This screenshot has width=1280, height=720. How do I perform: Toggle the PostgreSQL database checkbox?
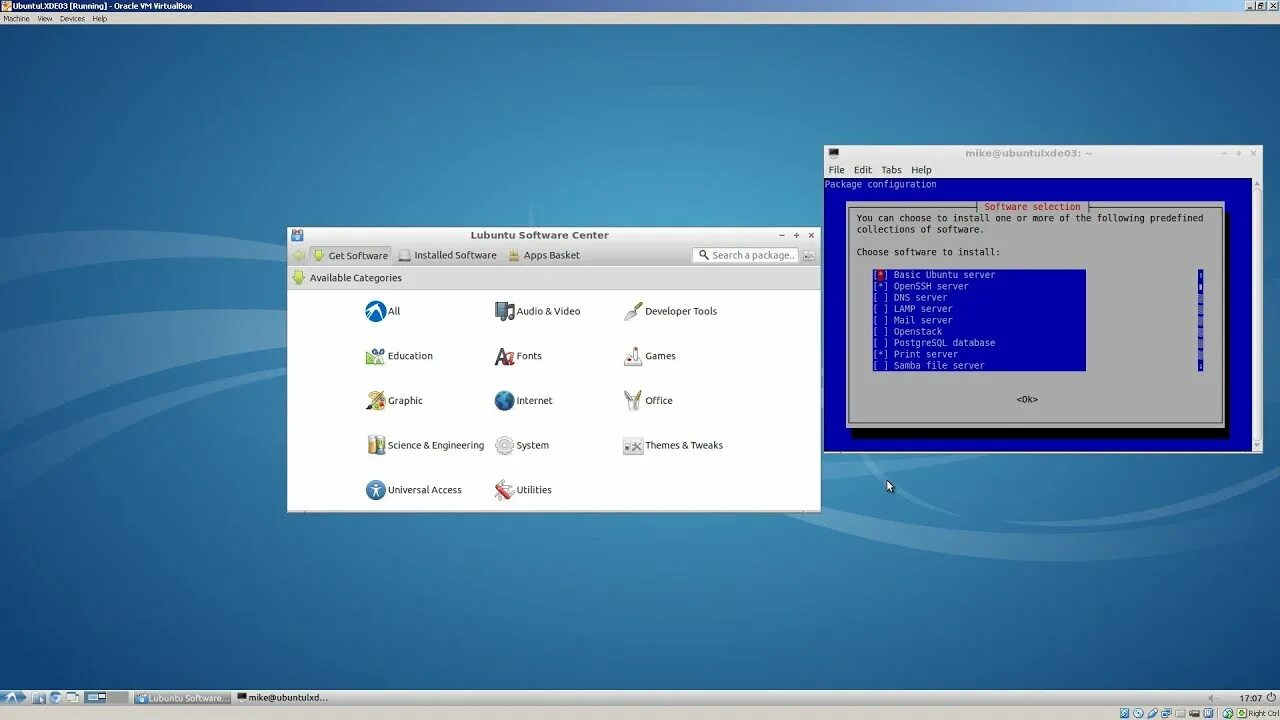881,343
